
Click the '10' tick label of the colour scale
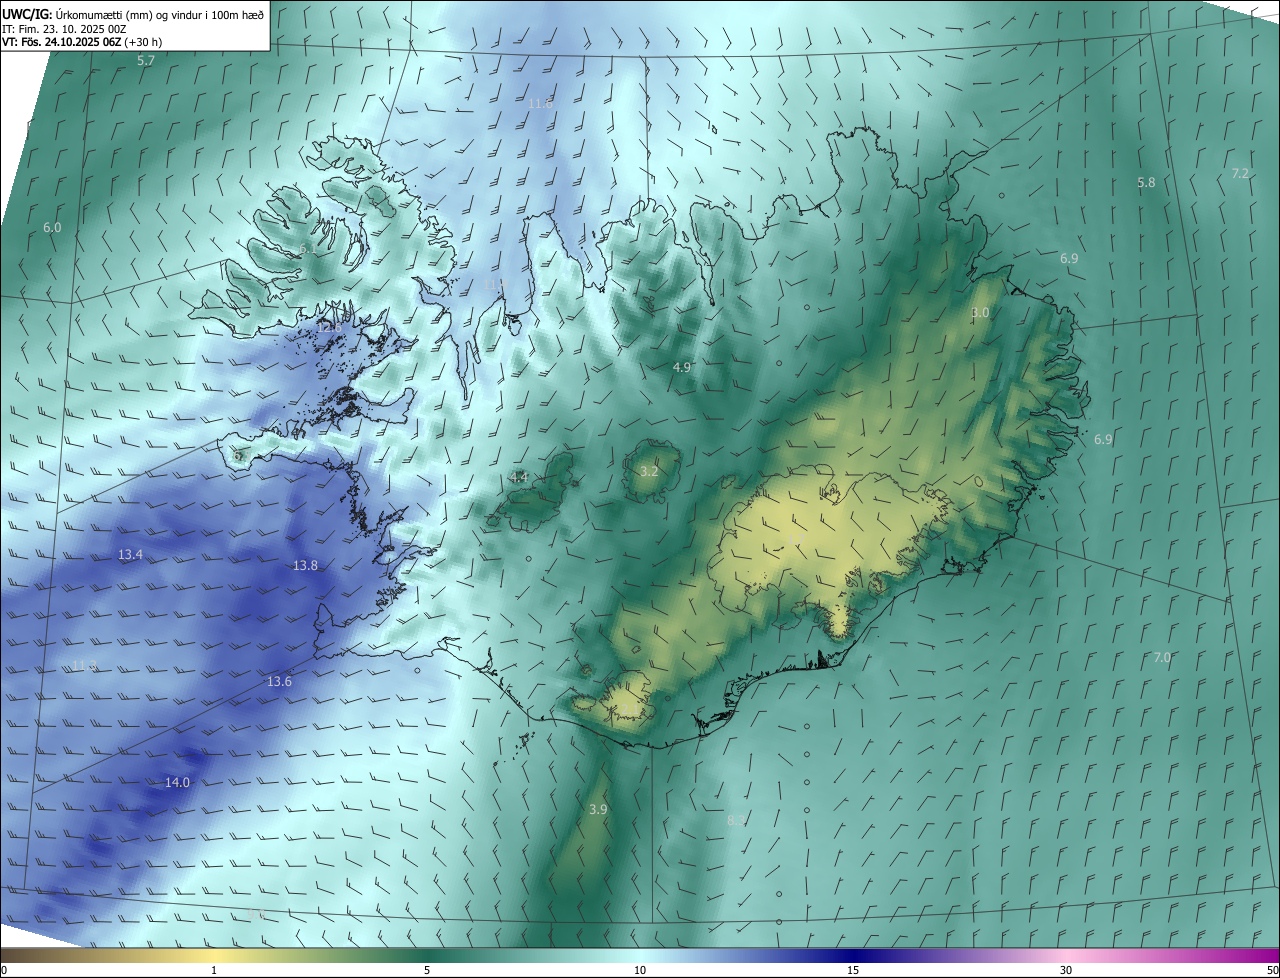(640, 970)
